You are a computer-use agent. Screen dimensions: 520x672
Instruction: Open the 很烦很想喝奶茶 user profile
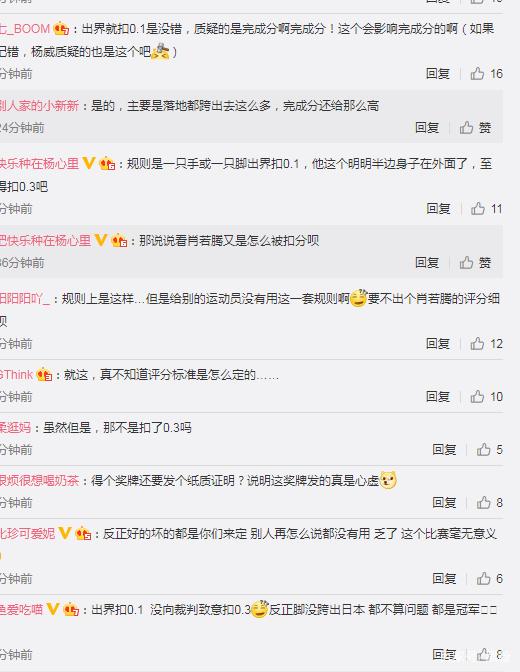click(39, 480)
